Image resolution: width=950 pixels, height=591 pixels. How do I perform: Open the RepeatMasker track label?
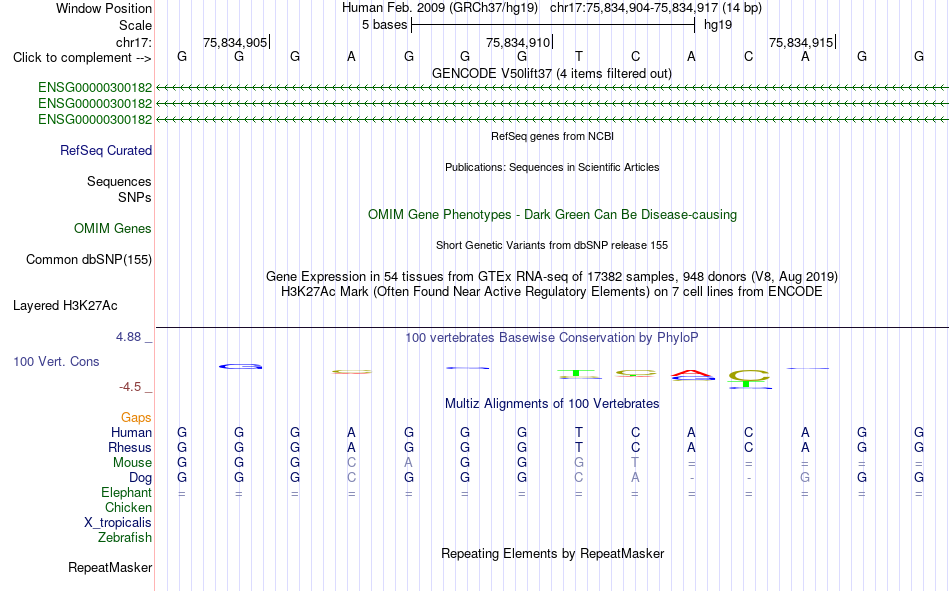[x=110, y=567]
